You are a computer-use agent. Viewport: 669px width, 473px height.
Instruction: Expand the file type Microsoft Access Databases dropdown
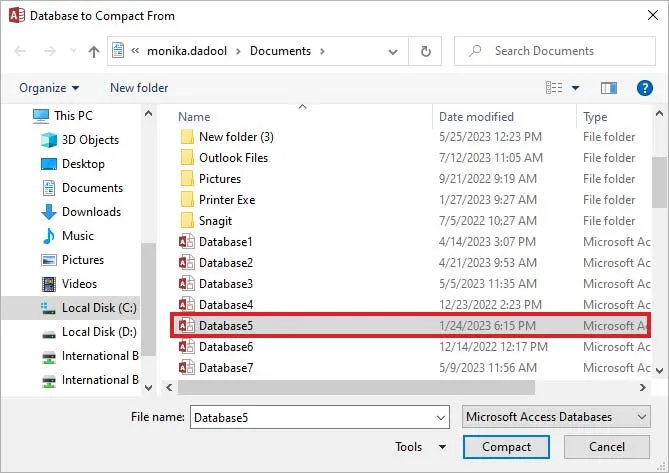[556, 417]
